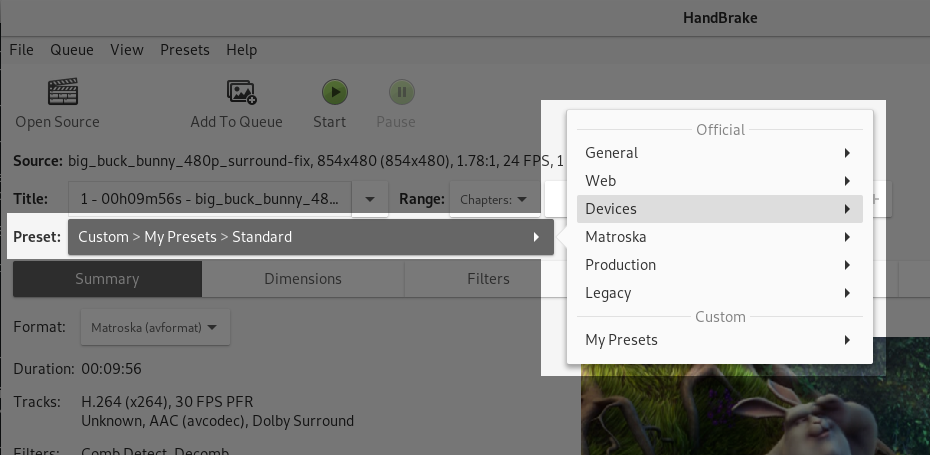930x455 pixels.
Task: Open the Matroska presets submenu
Action: tap(718, 237)
